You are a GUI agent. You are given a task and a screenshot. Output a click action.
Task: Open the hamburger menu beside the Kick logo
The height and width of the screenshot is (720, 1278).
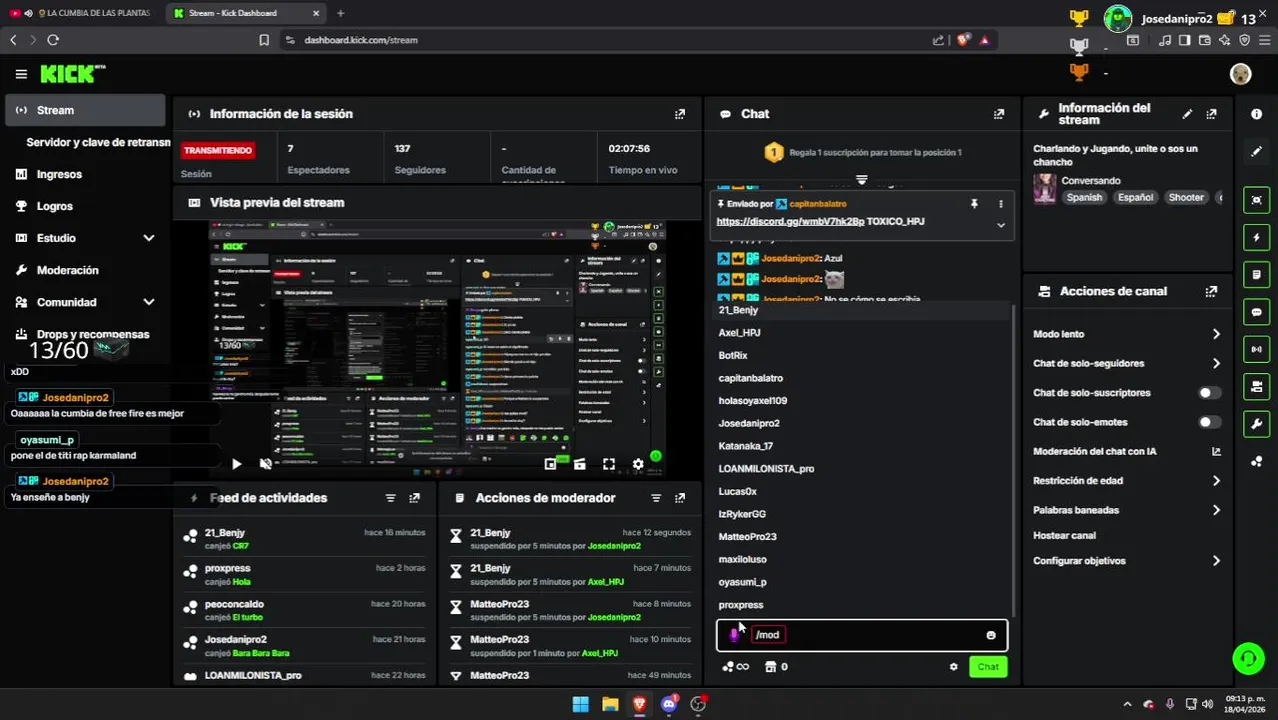(x=21, y=74)
